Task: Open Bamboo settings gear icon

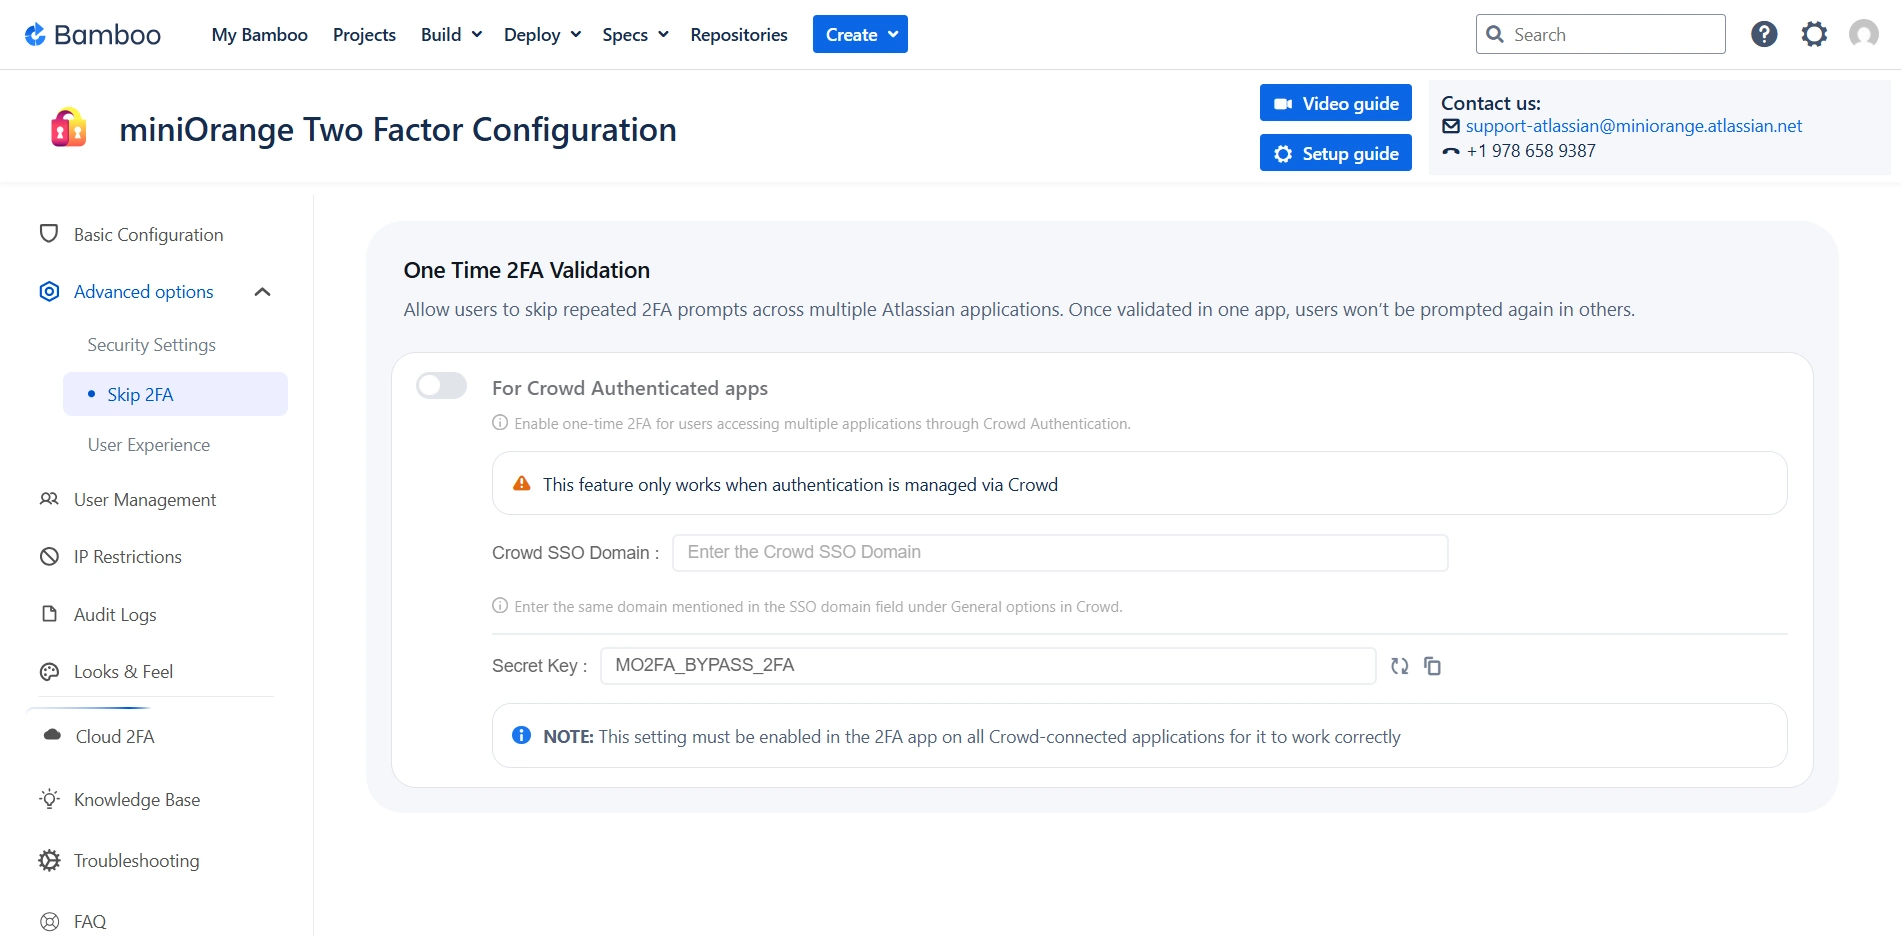Action: [x=1814, y=33]
